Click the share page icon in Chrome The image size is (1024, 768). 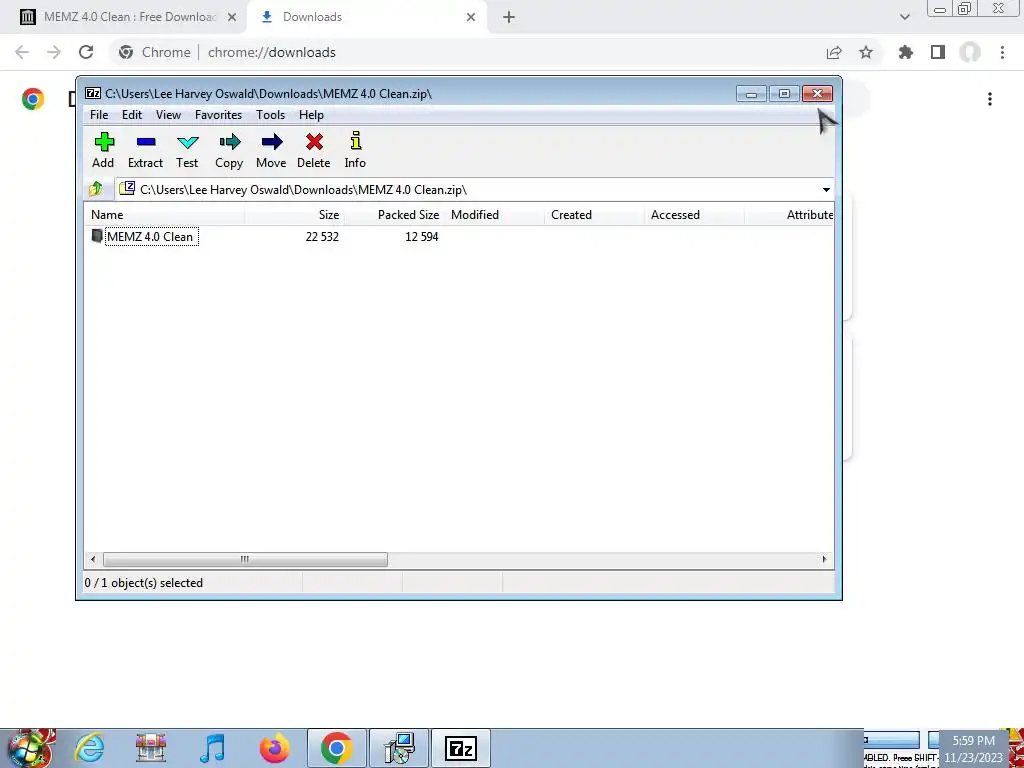coord(834,52)
